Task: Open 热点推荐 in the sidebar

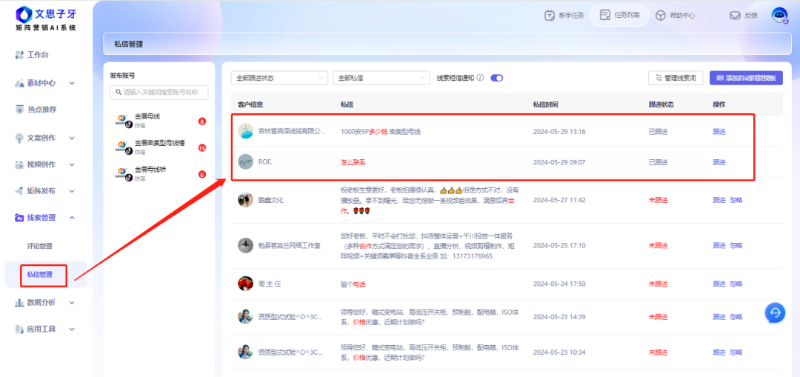Action: (x=36, y=109)
